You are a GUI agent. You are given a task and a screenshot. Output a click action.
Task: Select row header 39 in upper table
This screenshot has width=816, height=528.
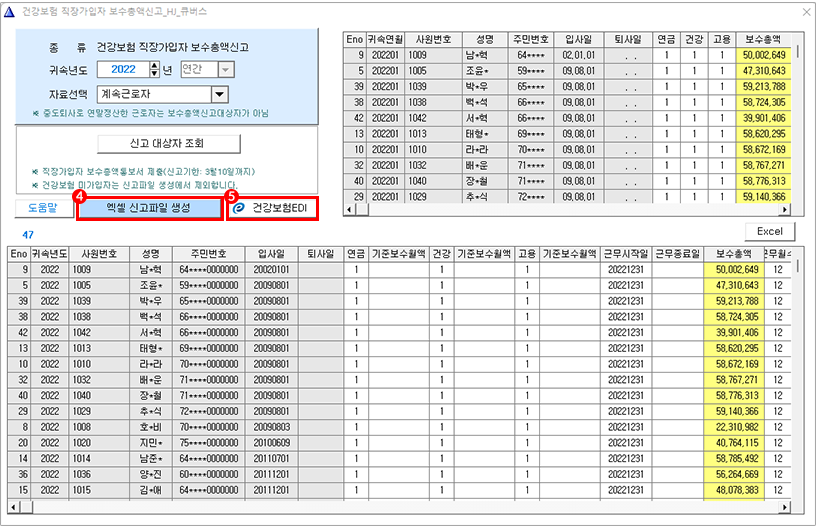354,86
